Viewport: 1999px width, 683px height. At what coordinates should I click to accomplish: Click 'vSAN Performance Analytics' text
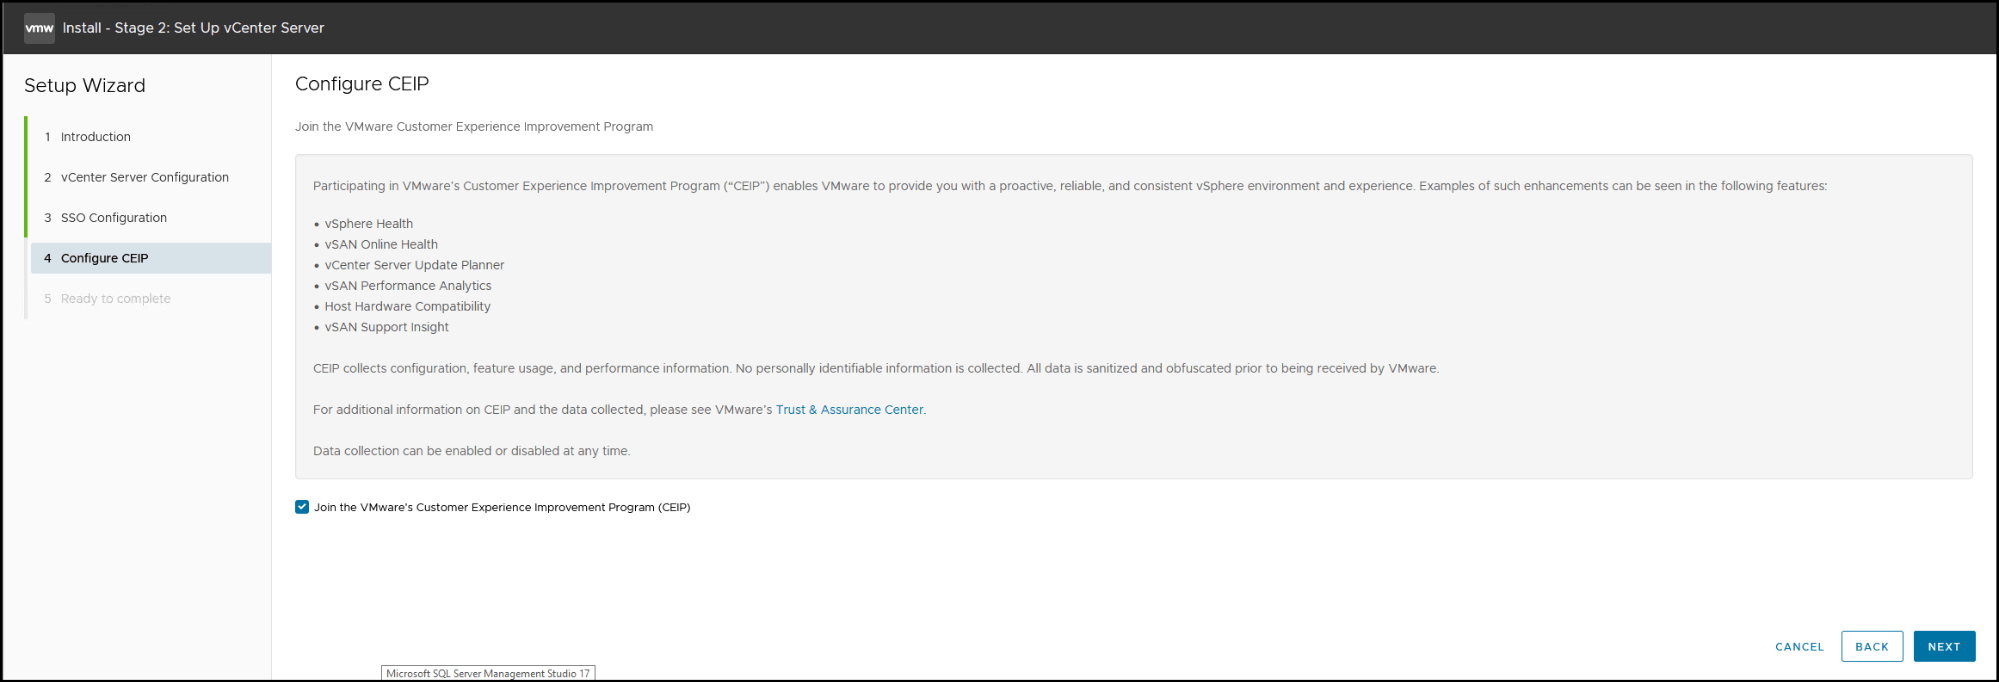coord(408,286)
